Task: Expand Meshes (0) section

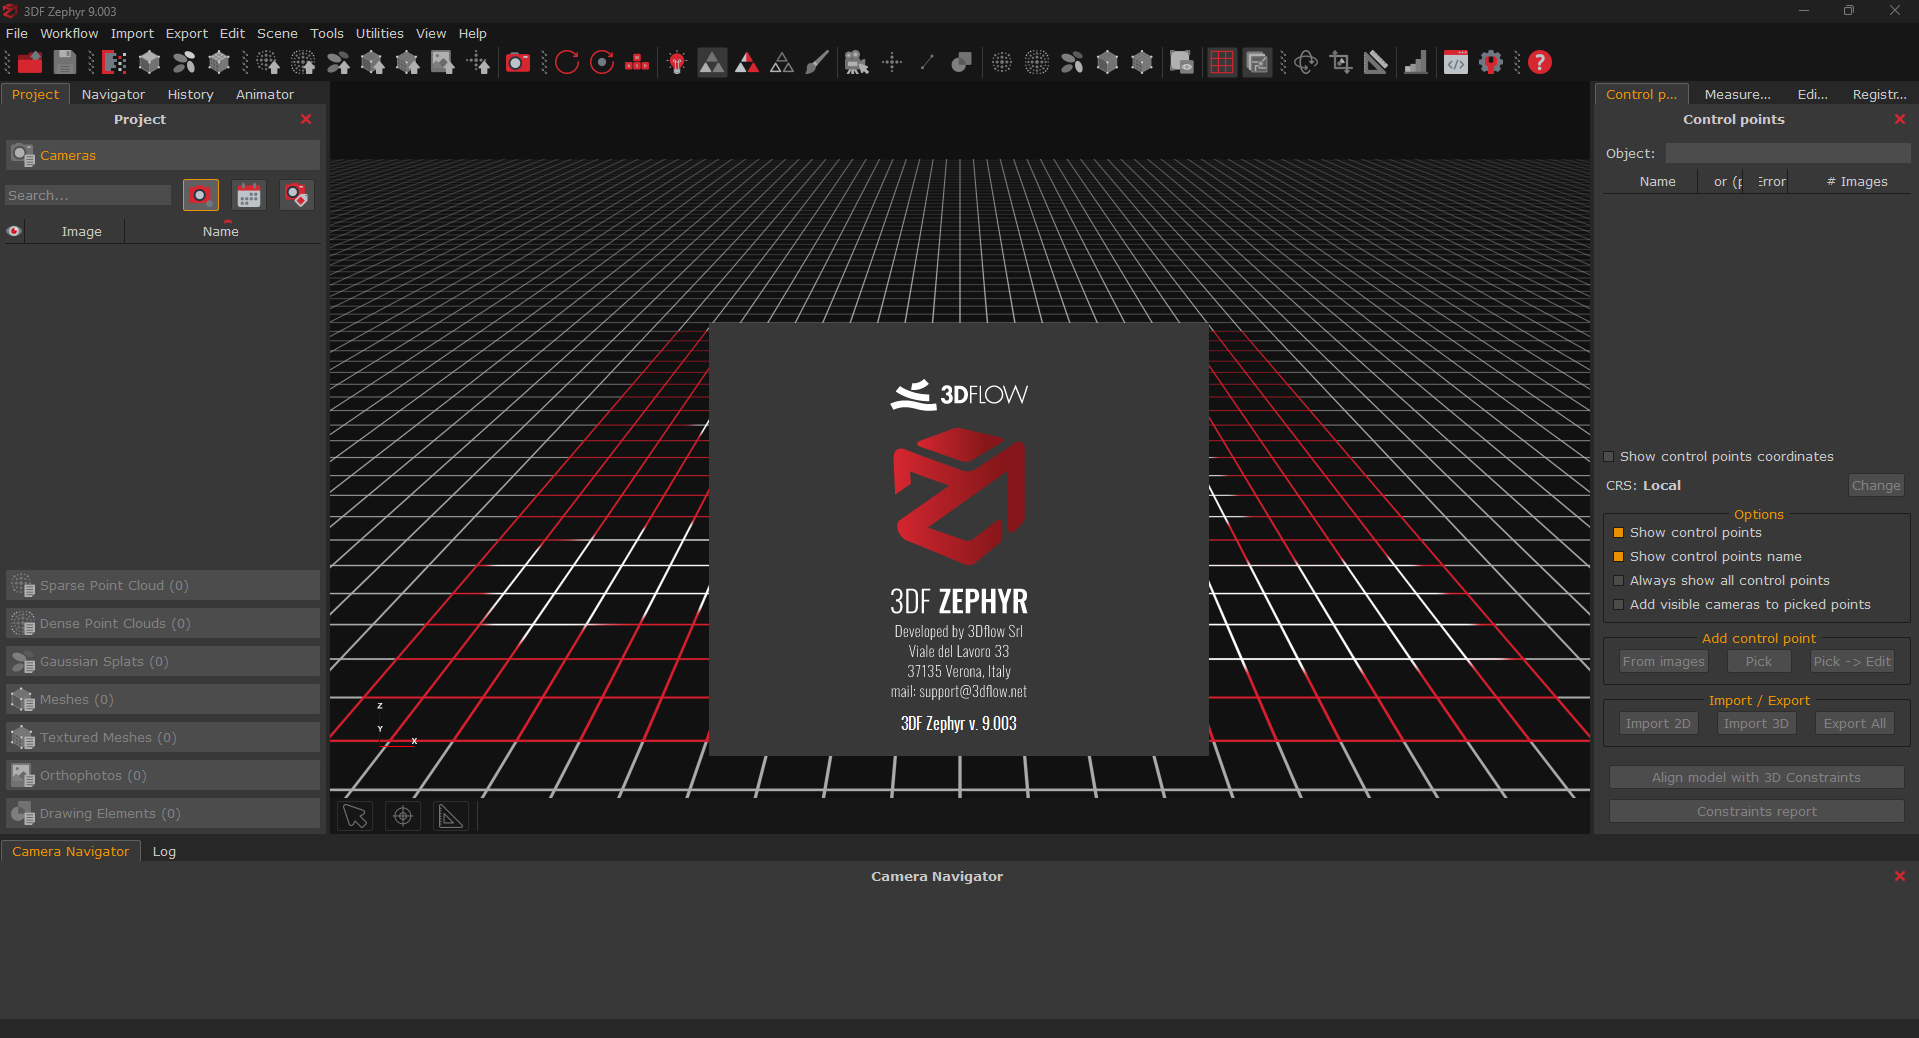Action: tap(163, 699)
